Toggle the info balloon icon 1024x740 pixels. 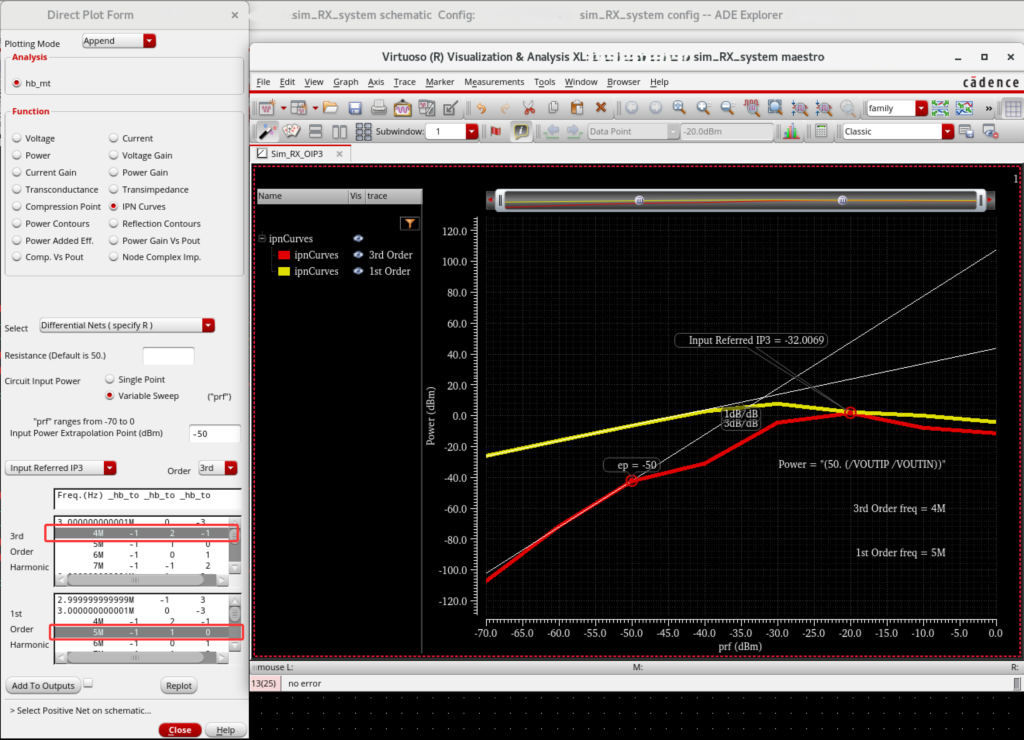520,131
